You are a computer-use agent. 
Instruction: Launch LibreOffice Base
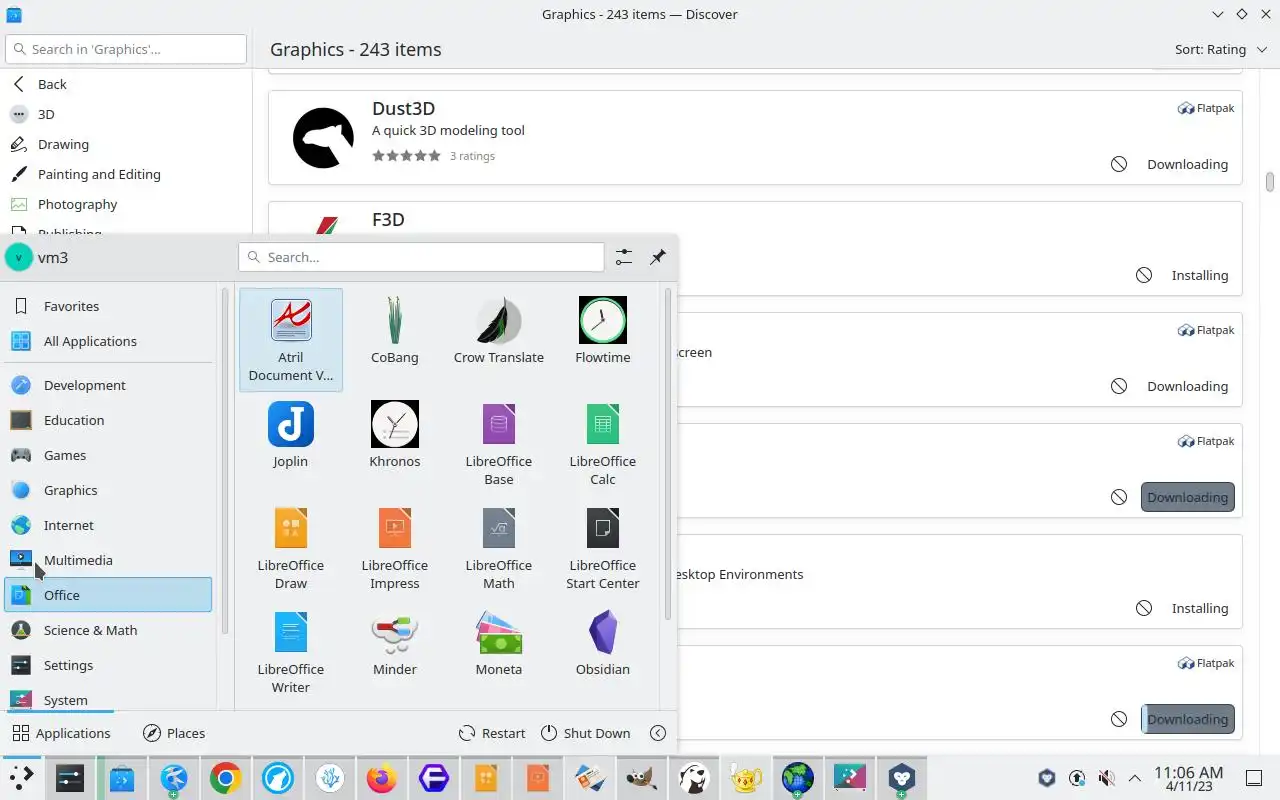click(499, 444)
